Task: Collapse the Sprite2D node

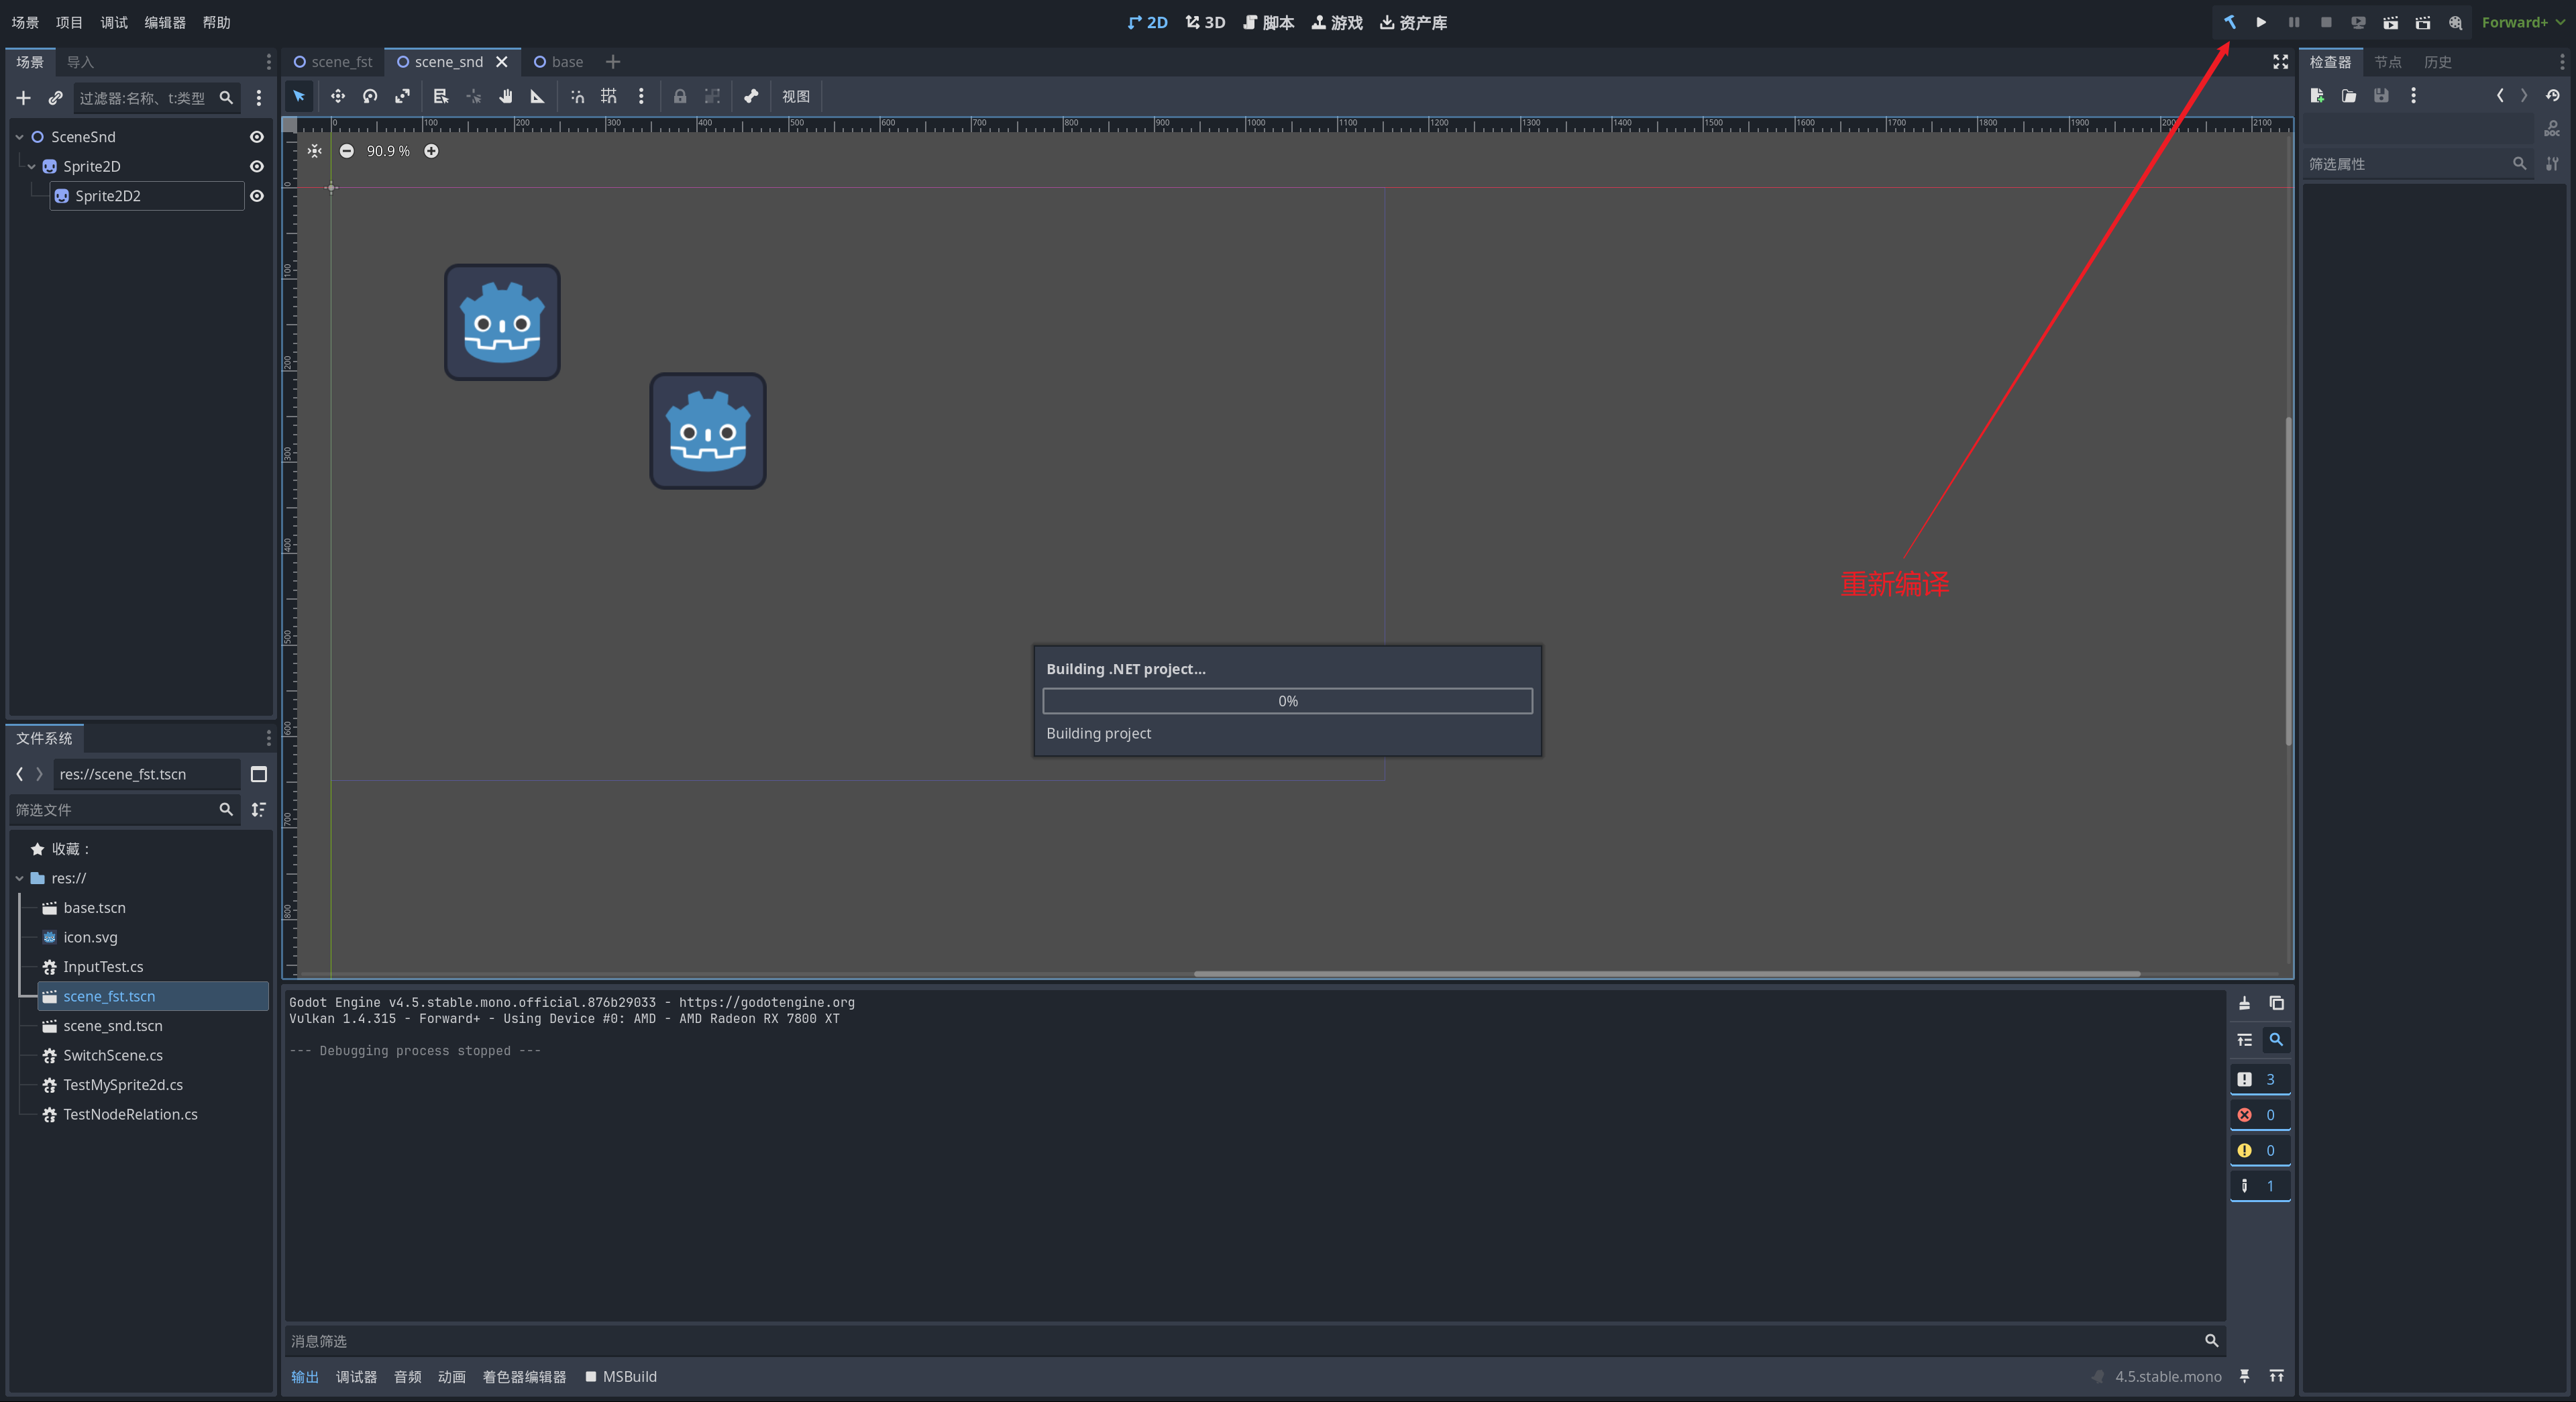Action: (x=31, y=166)
